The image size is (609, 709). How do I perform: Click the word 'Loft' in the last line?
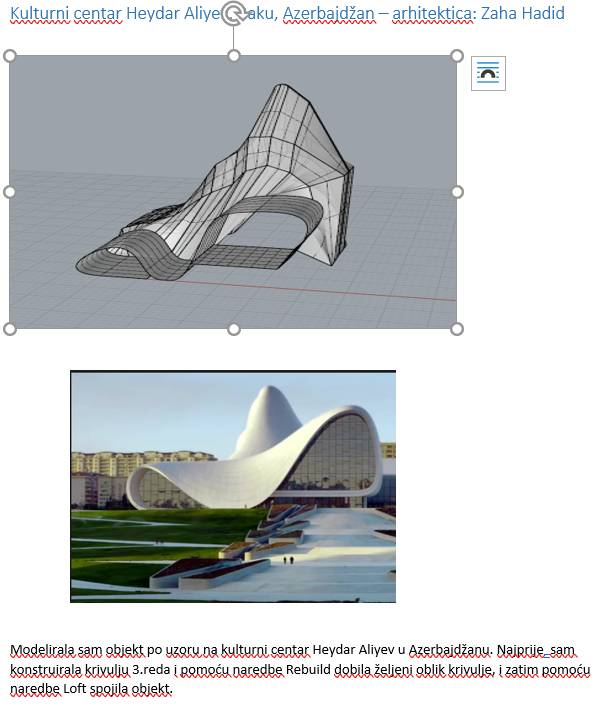click(x=75, y=689)
